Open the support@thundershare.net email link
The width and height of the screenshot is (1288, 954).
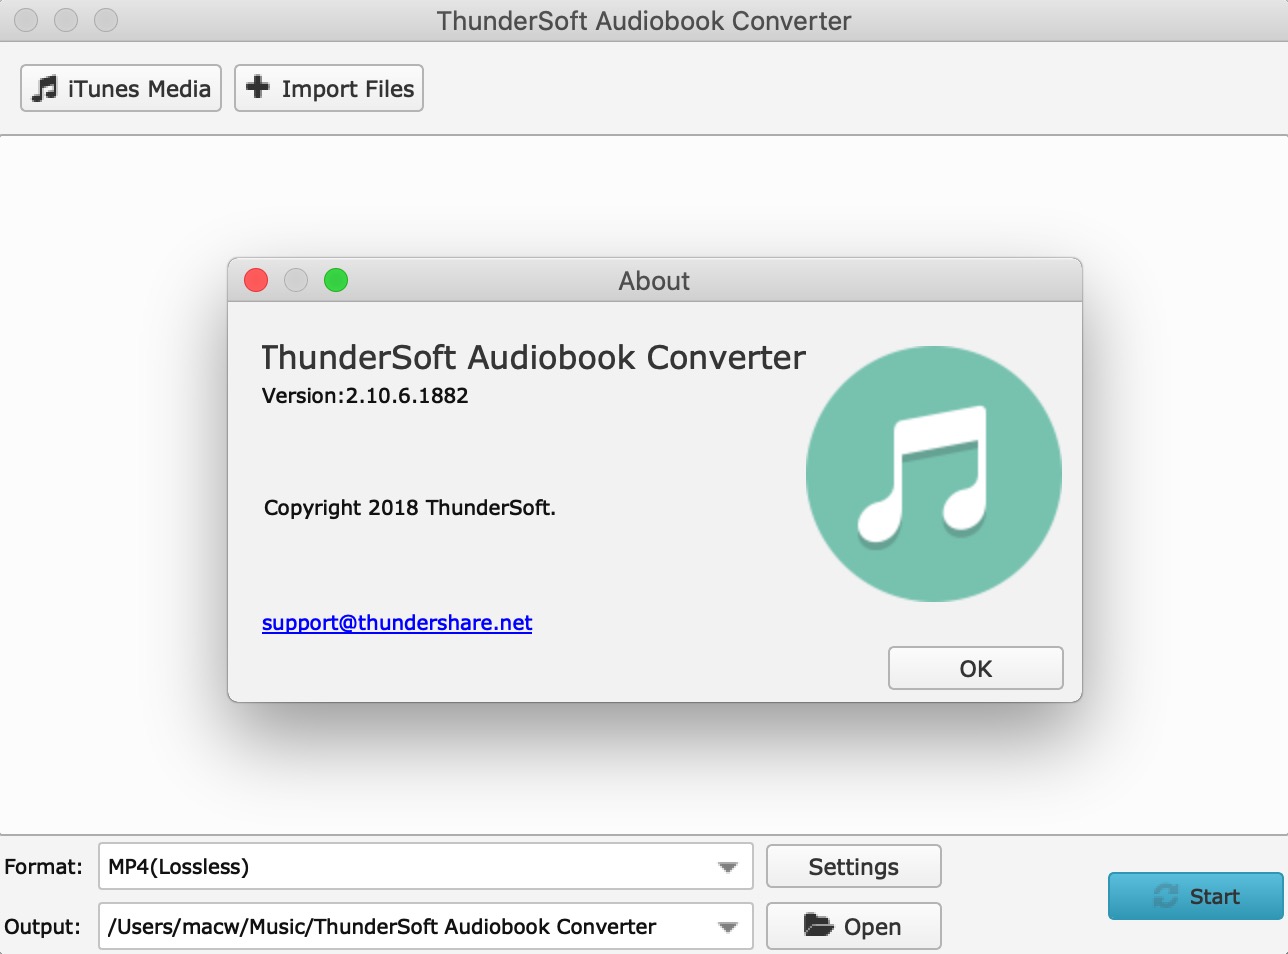coord(397,623)
